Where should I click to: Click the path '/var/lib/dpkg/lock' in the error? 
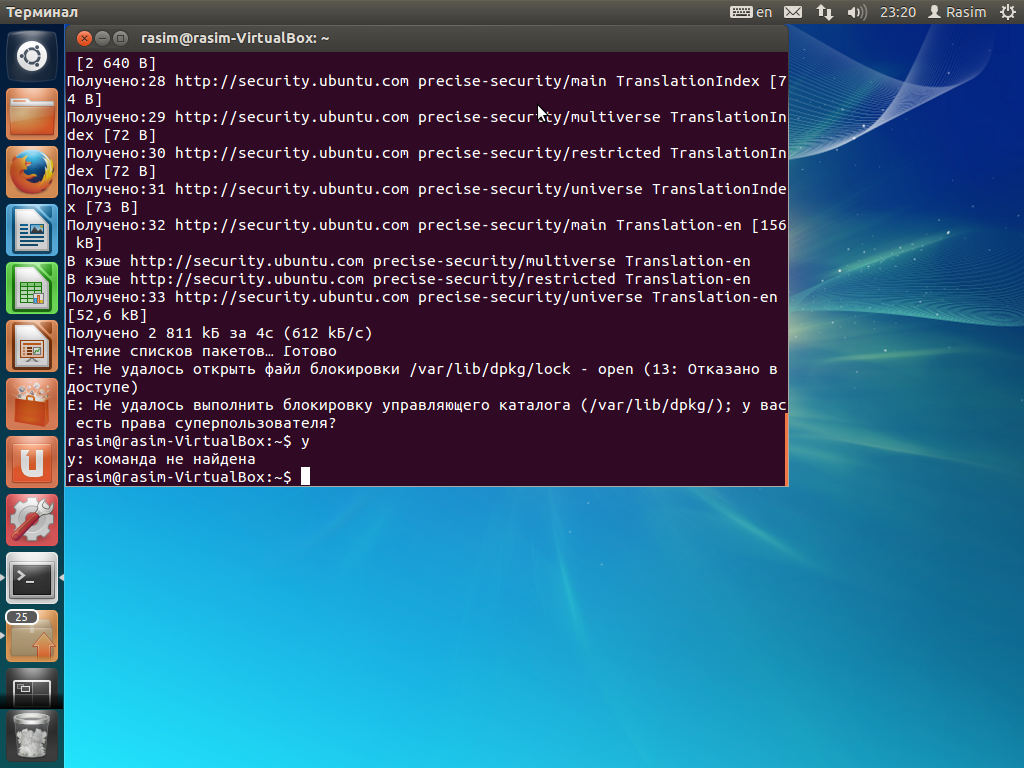(490, 369)
